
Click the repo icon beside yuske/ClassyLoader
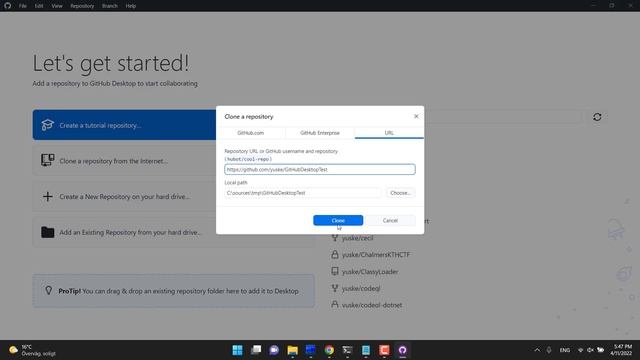point(335,271)
